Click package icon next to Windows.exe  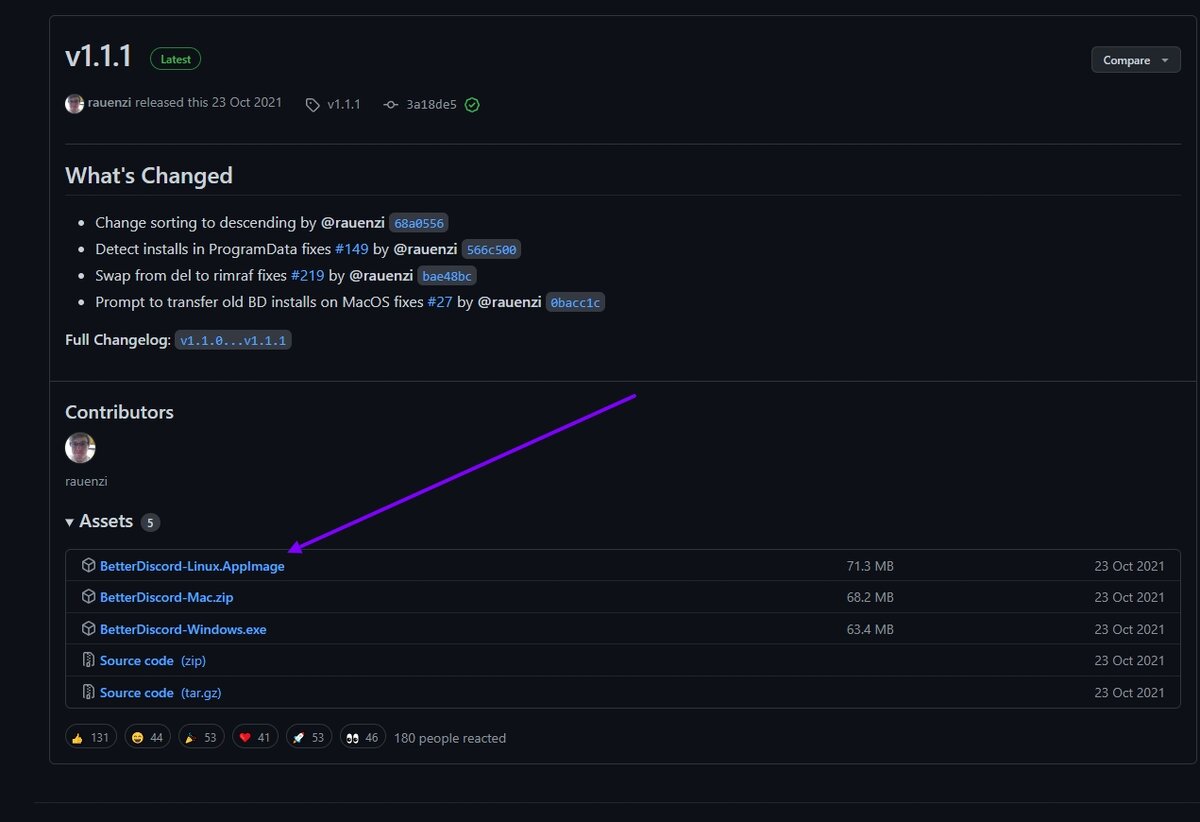click(x=88, y=629)
